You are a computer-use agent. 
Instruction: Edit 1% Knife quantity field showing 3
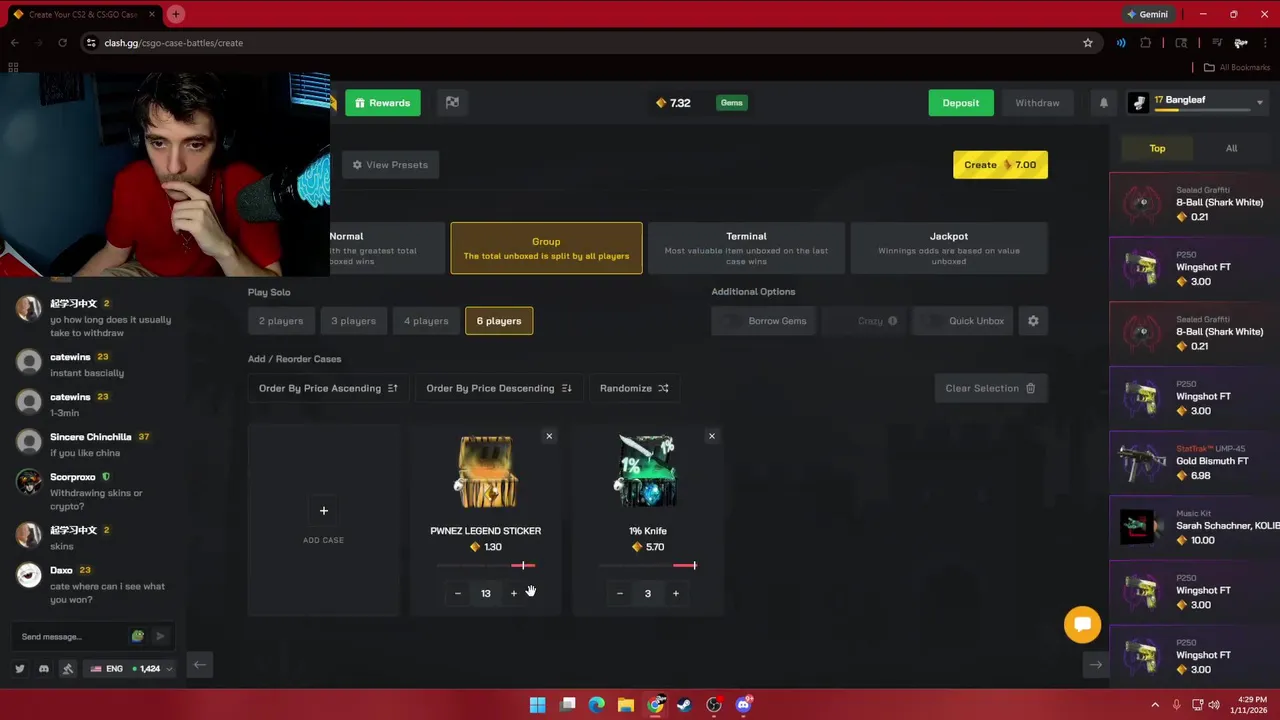pyautogui.click(x=648, y=594)
